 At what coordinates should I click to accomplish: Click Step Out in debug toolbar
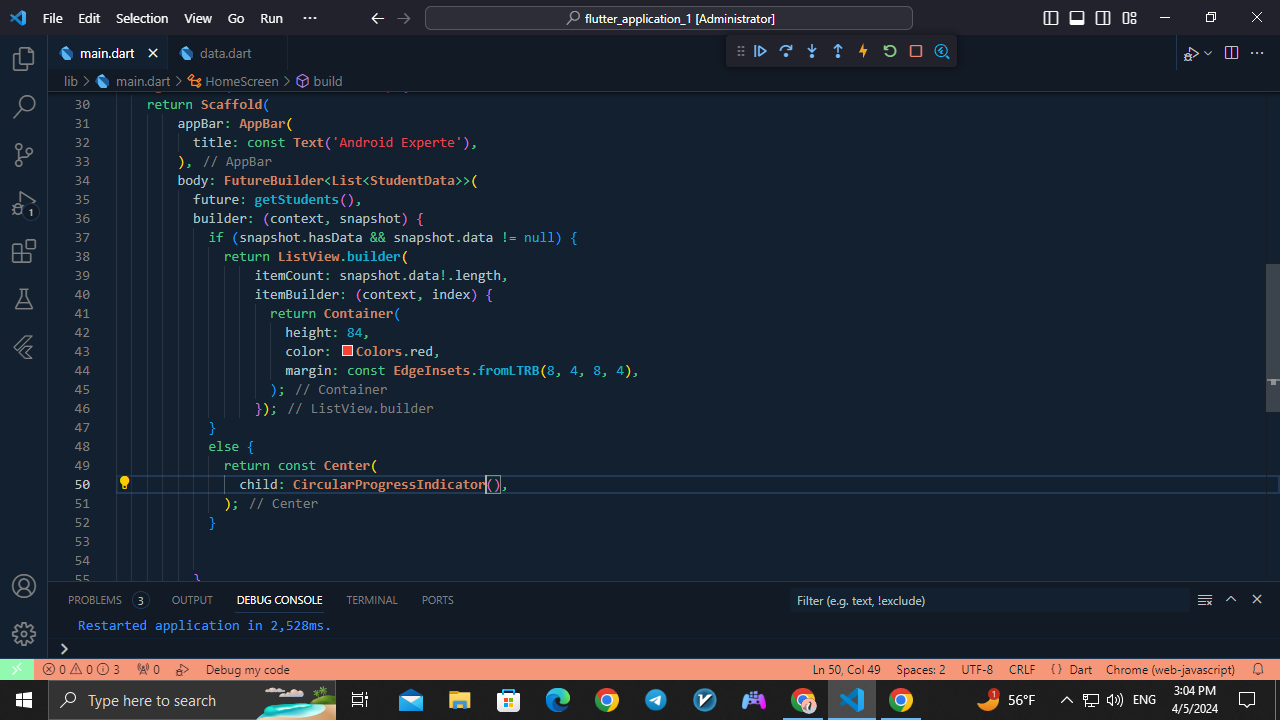click(838, 51)
